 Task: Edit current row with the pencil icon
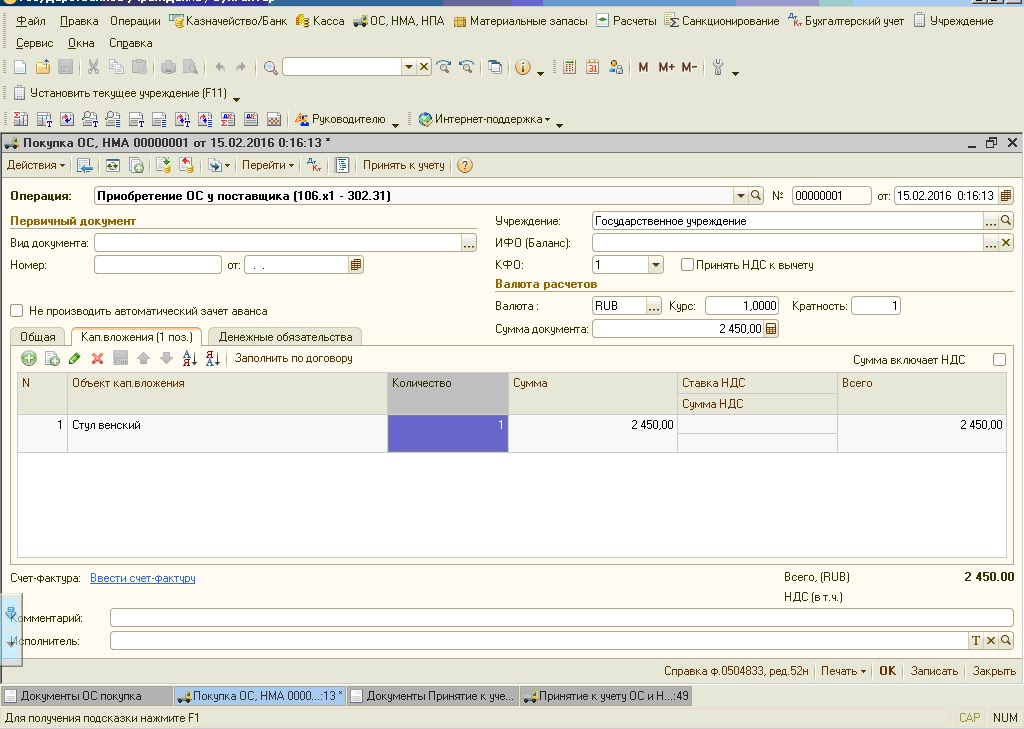click(x=74, y=358)
